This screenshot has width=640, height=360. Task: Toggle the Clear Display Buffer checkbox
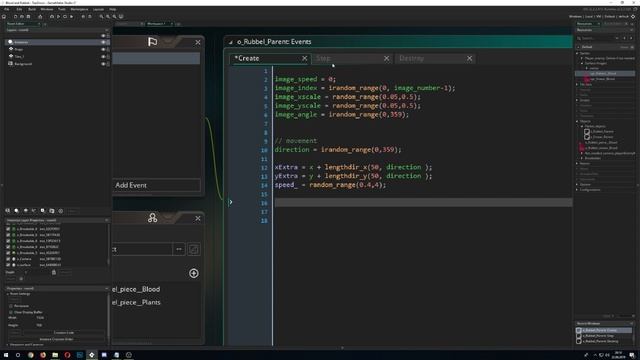coord(11,312)
